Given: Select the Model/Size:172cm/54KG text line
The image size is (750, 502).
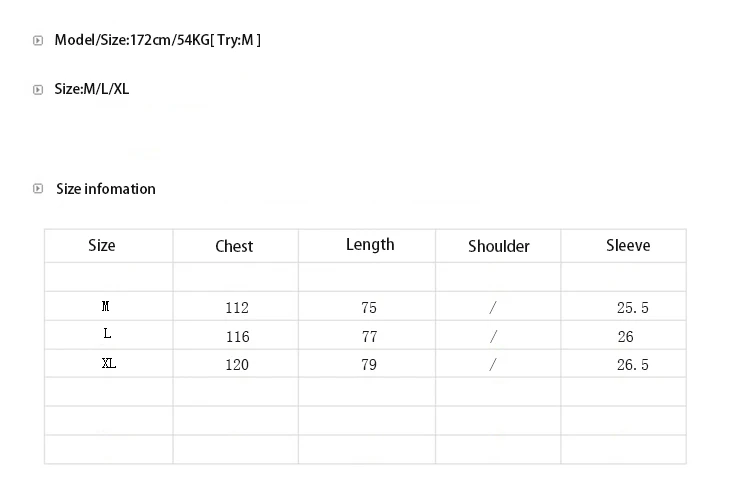Looking at the screenshot, I should click(157, 40).
